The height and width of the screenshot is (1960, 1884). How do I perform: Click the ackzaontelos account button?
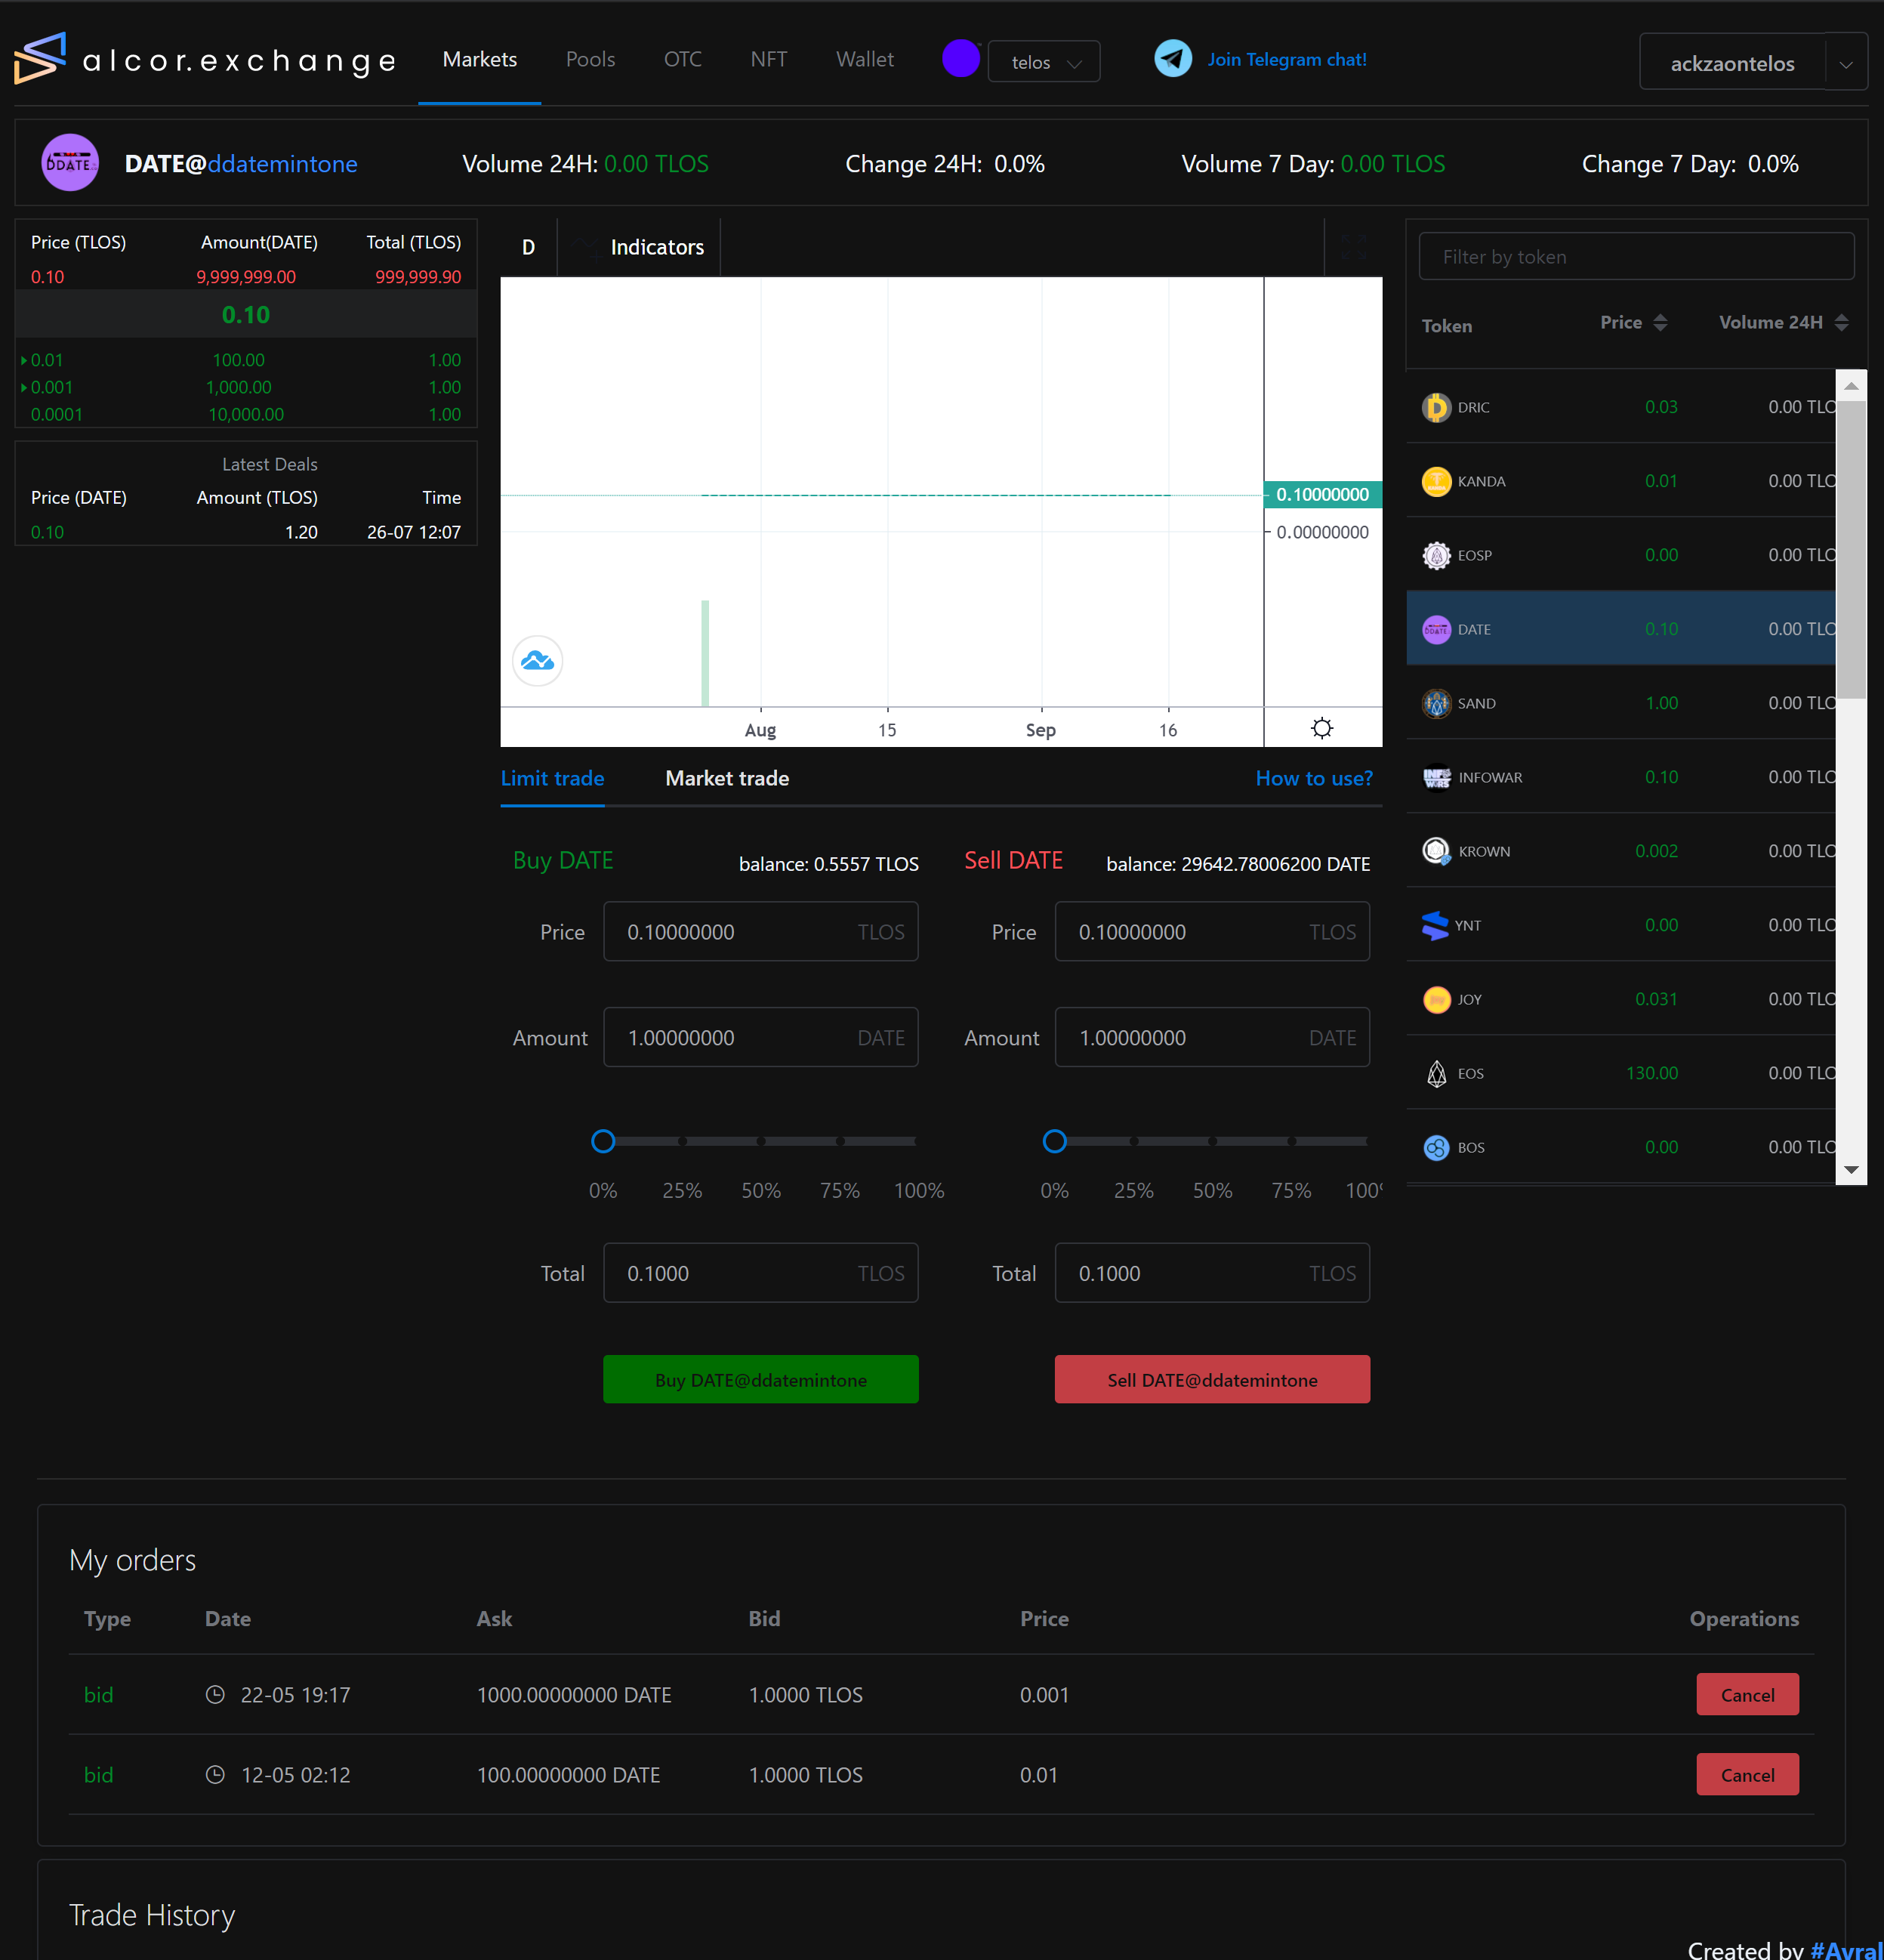click(1733, 63)
